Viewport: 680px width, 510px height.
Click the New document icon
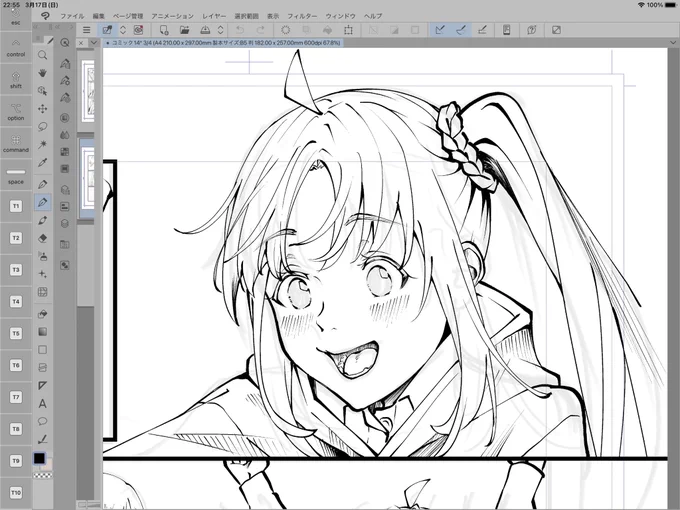163,30
